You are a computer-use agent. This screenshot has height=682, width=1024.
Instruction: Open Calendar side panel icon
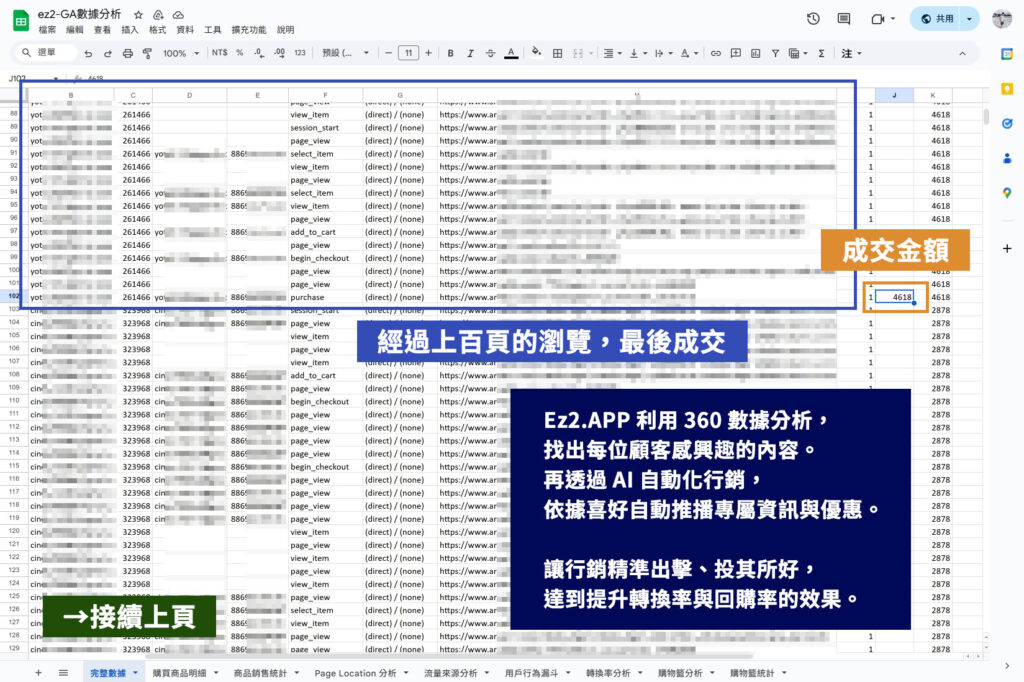pos(1007,54)
